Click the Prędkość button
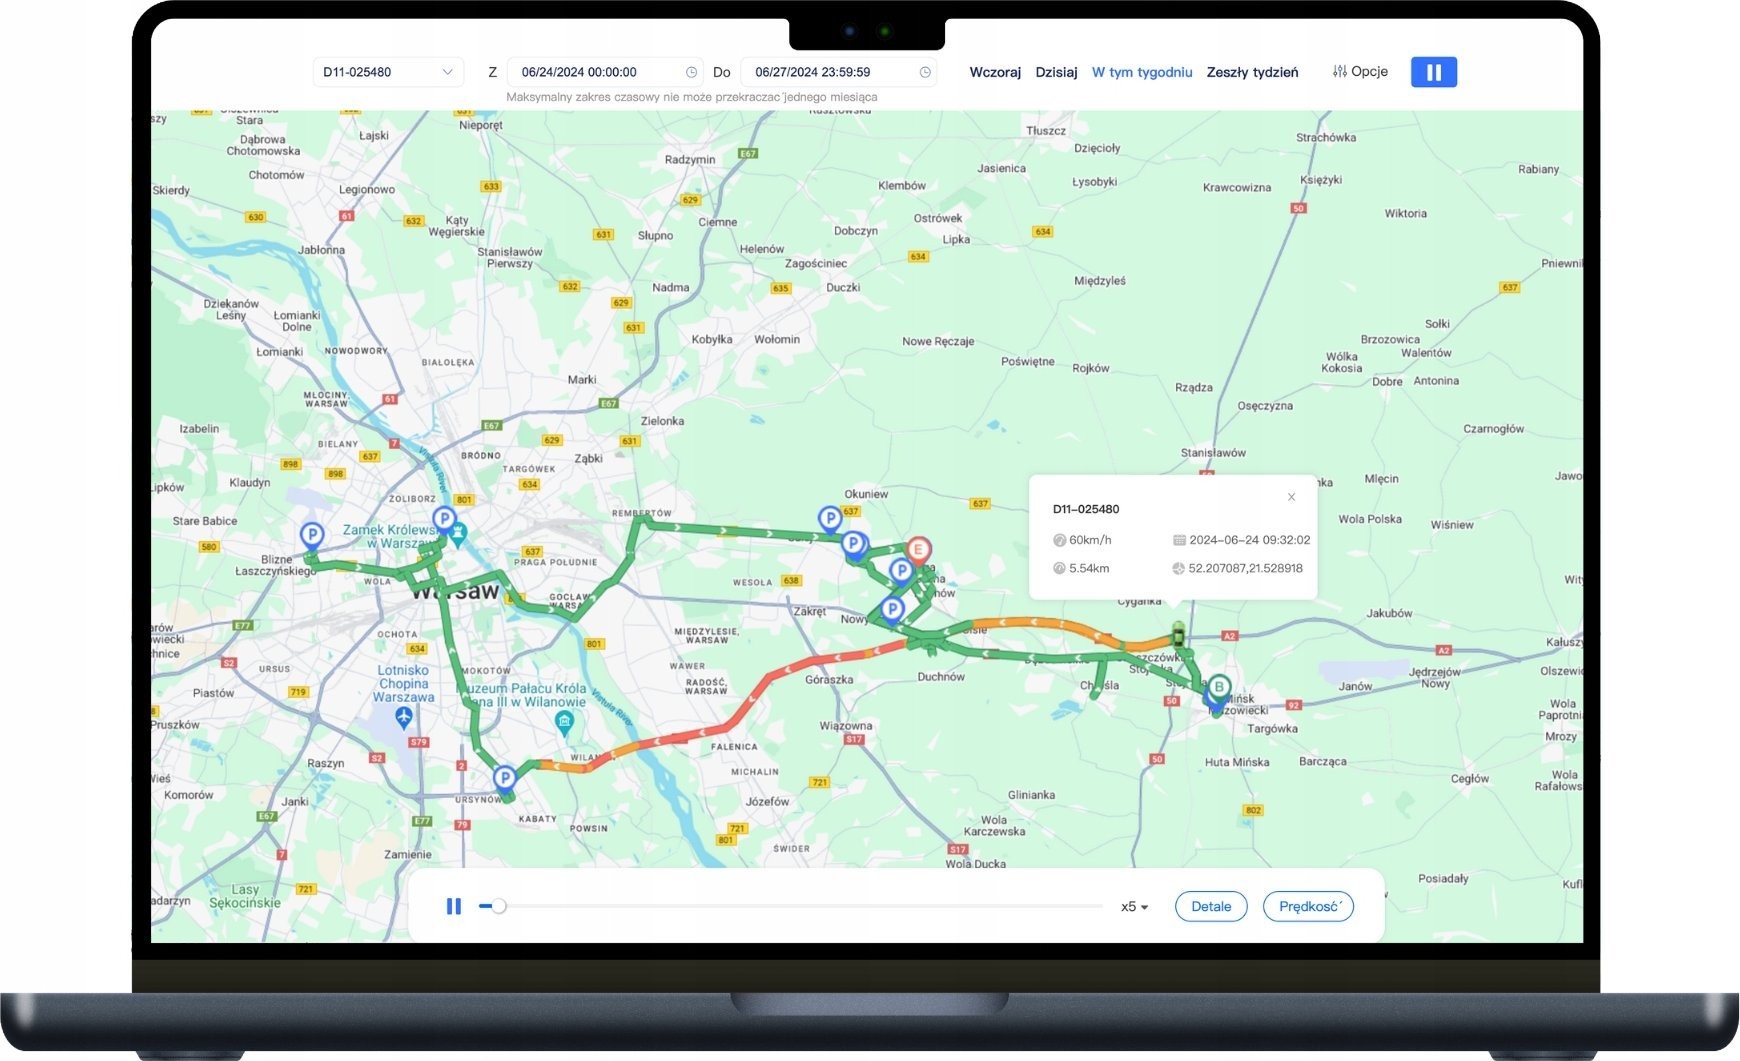Image resolution: width=1740 pixels, height=1061 pixels. tap(1308, 907)
